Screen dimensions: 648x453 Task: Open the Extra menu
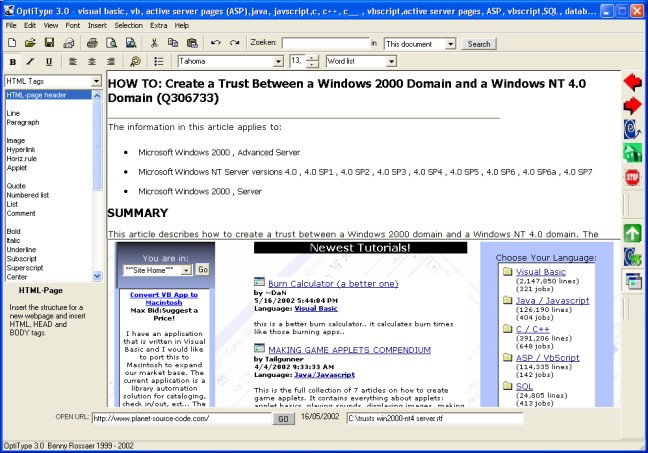tap(159, 25)
